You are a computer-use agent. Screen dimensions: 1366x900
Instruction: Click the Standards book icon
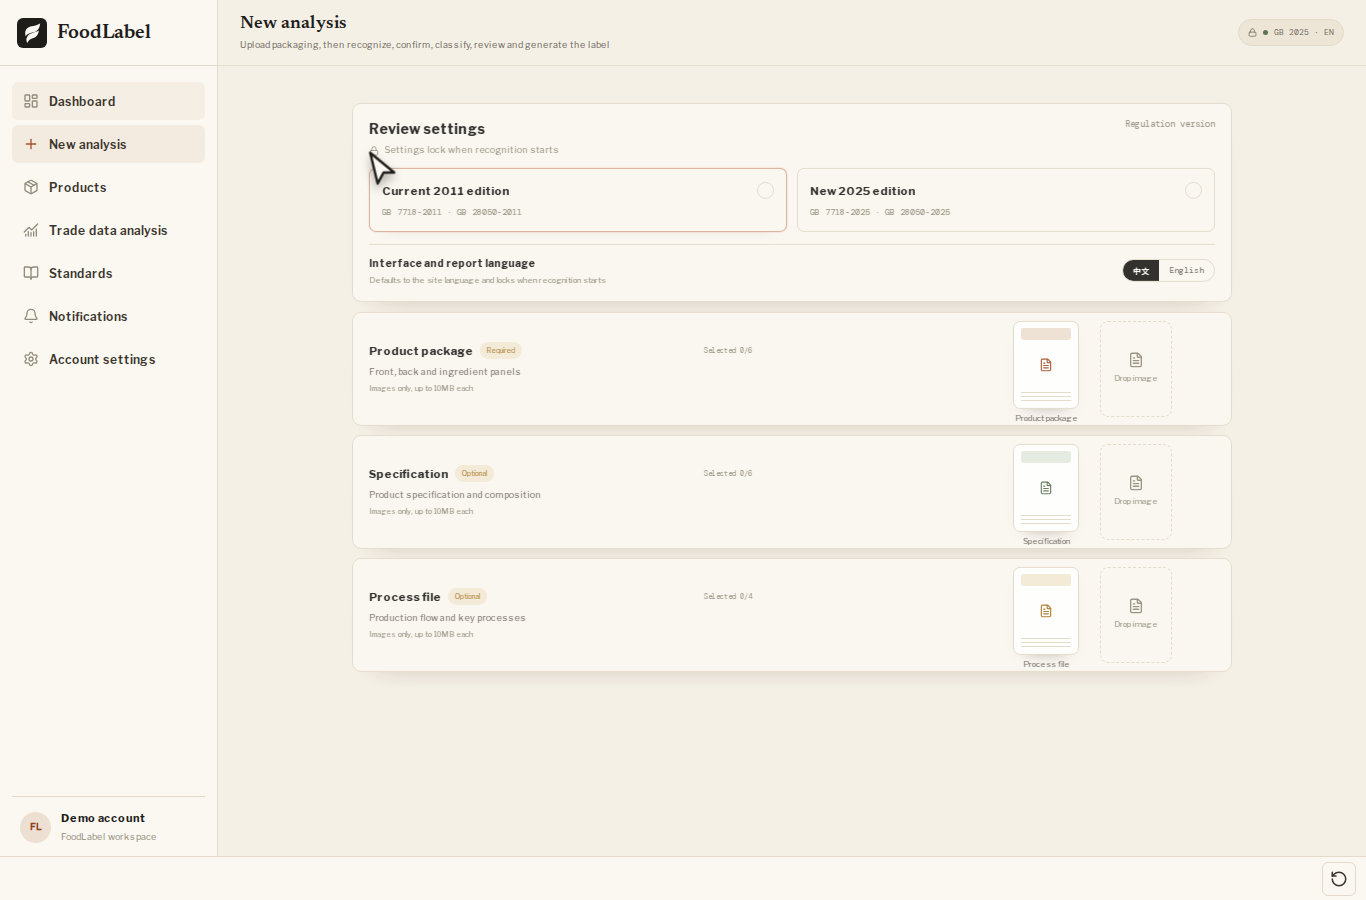(x=31, y=273)
